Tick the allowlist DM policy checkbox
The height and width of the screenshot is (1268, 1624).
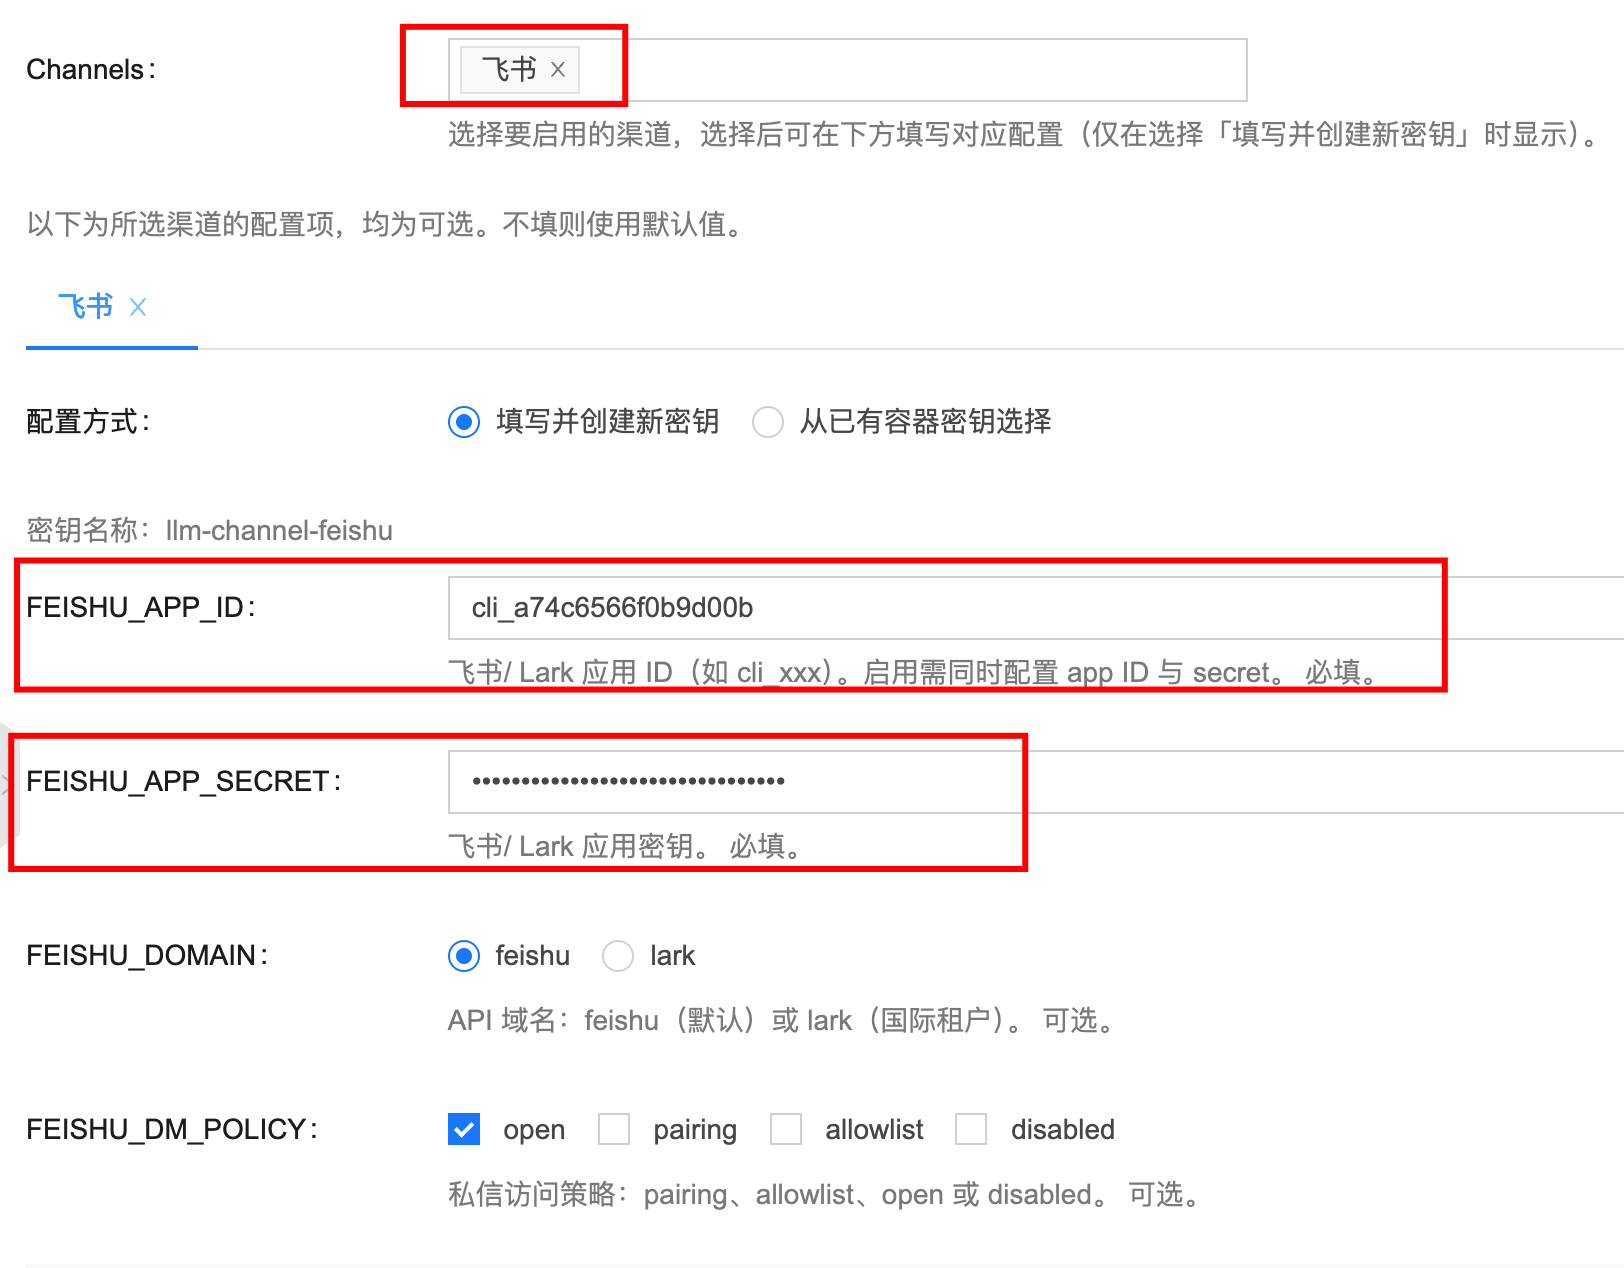click(x=786, y=1129)
